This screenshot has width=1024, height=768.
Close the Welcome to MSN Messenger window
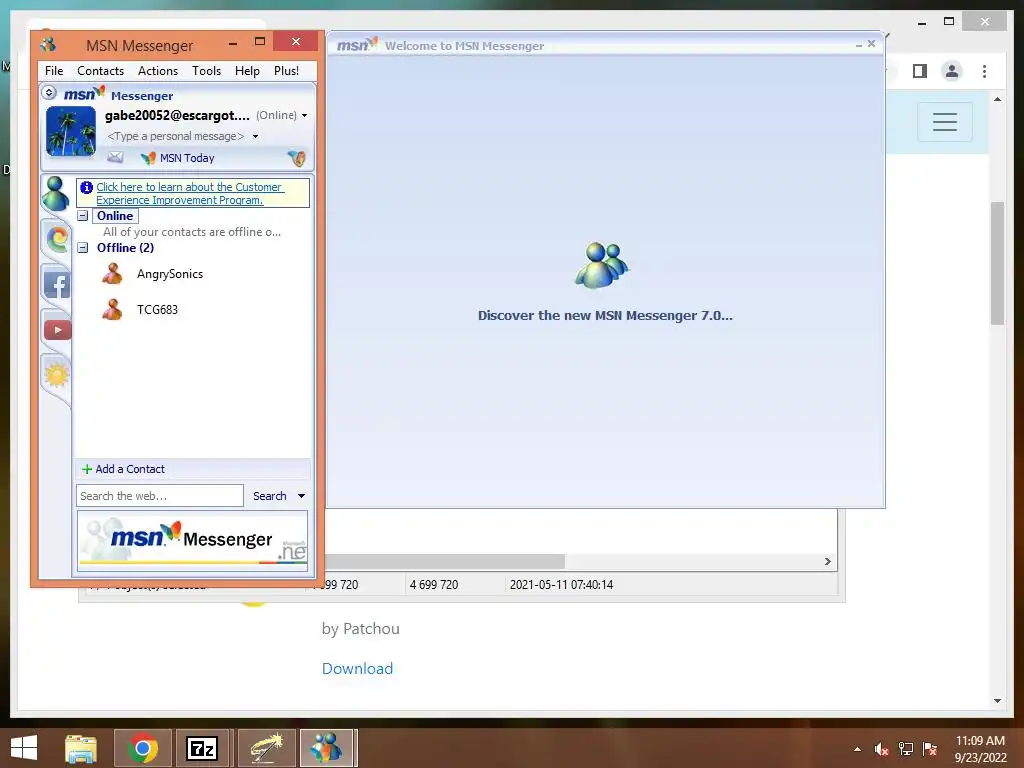(x=871, y=44)
